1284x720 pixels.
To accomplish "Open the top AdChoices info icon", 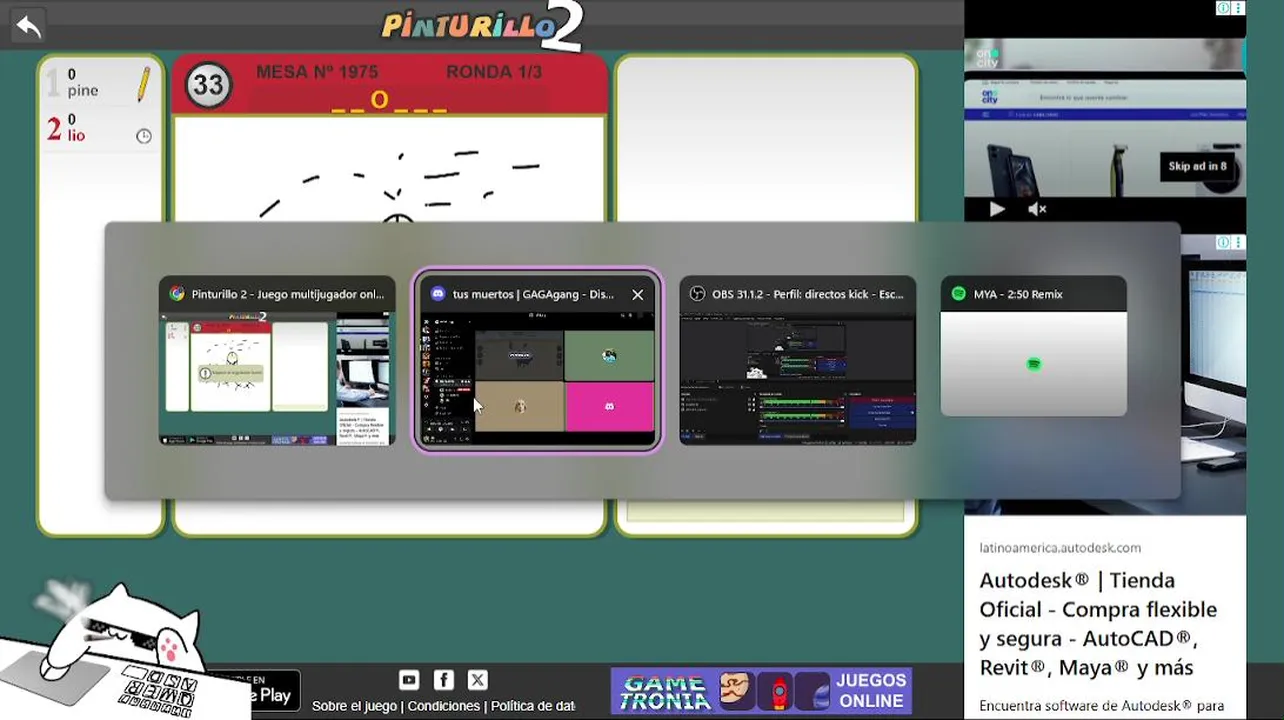I will [1222, 8].
